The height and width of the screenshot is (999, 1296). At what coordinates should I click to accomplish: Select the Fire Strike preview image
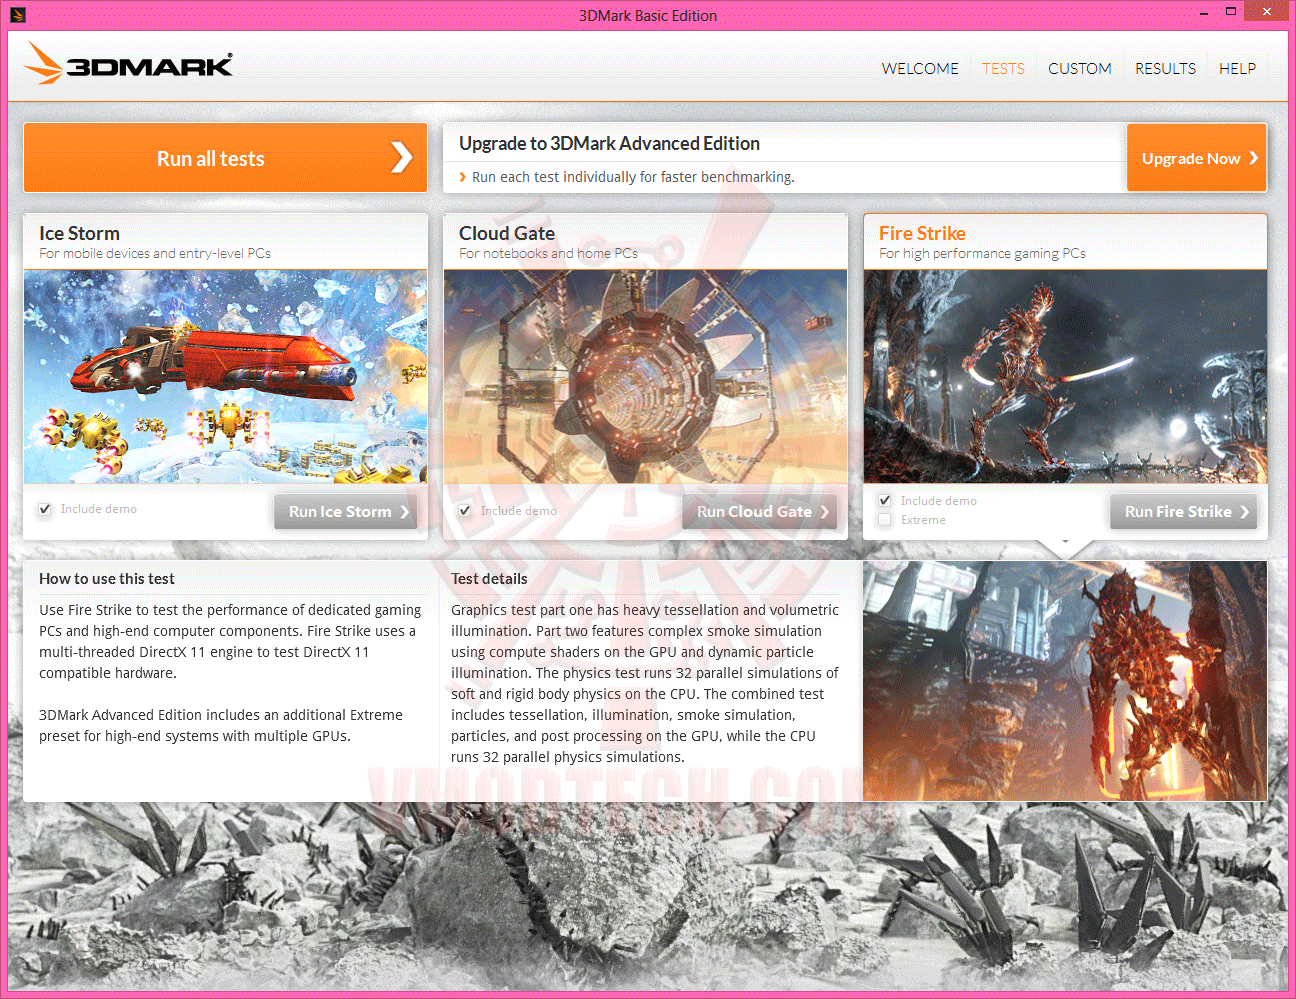pos(1066,377)
